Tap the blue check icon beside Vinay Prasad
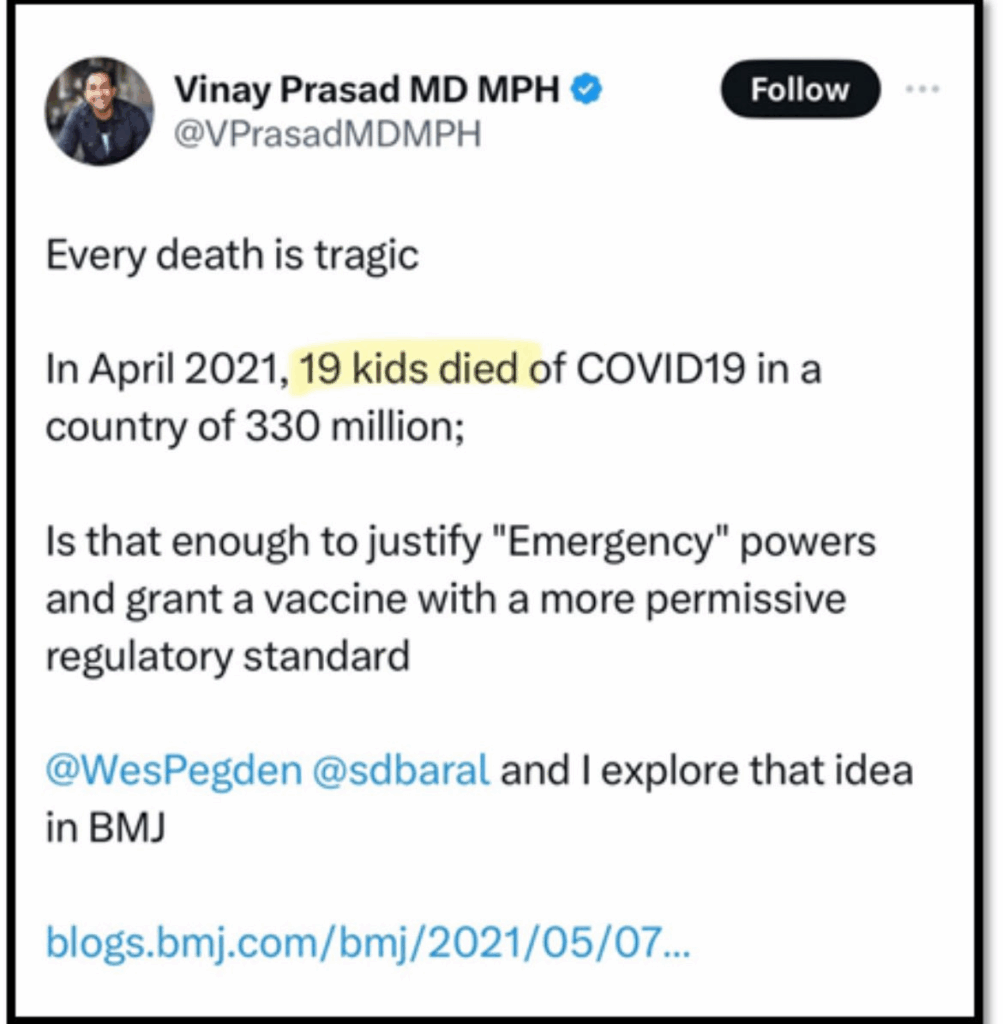This screenshot has height=1024, width=1003. [586, 89]
